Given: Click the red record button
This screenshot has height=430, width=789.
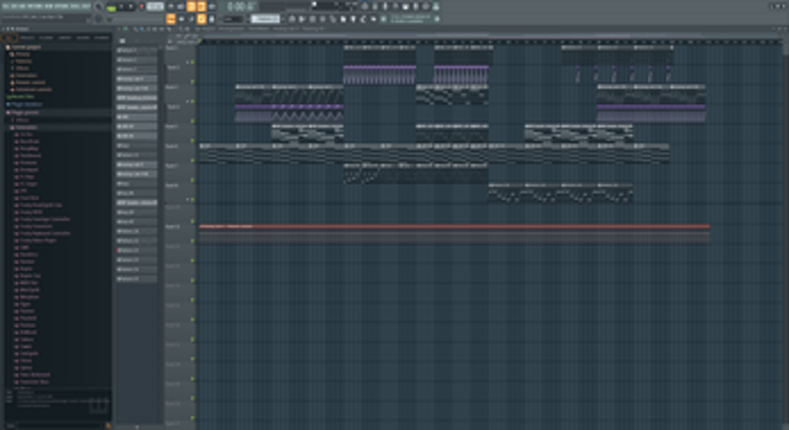Looking at the screenshot, I should (x=142, y=7).
